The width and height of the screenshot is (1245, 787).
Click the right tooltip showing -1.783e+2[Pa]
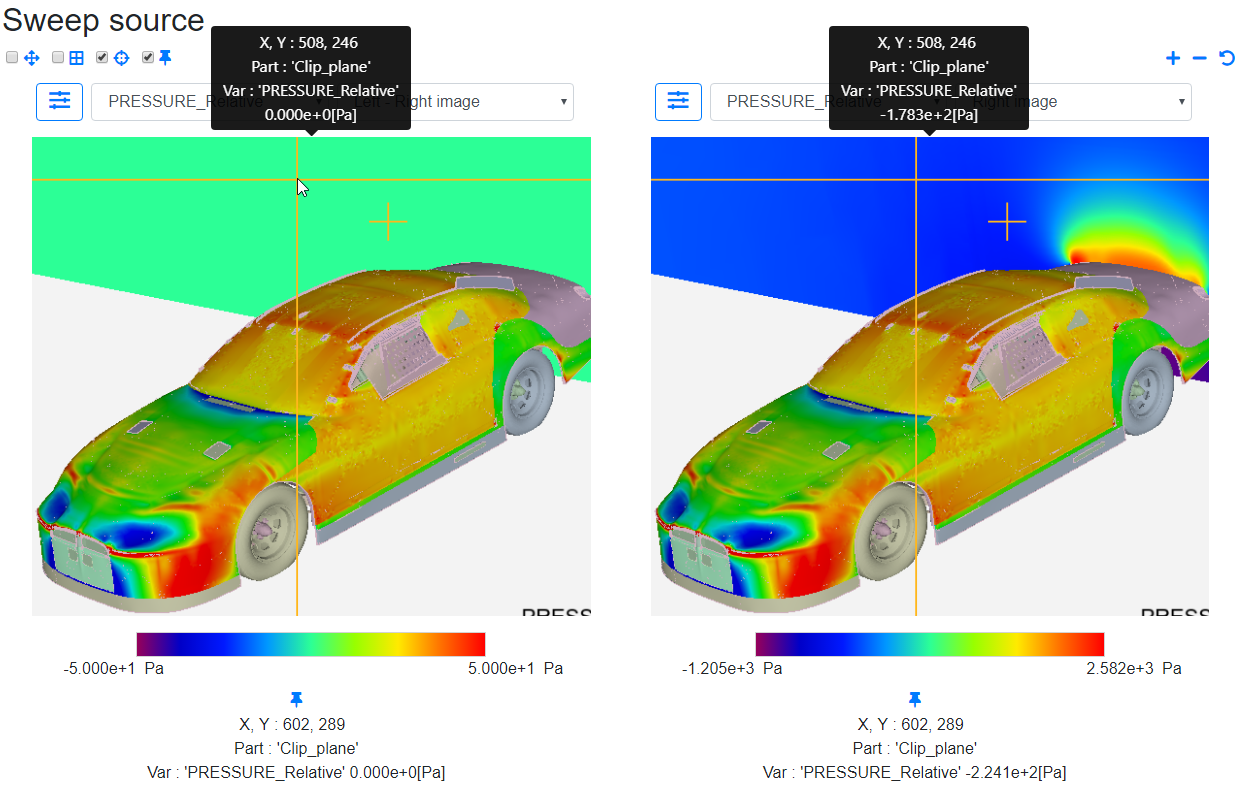(x=929, y=78)
